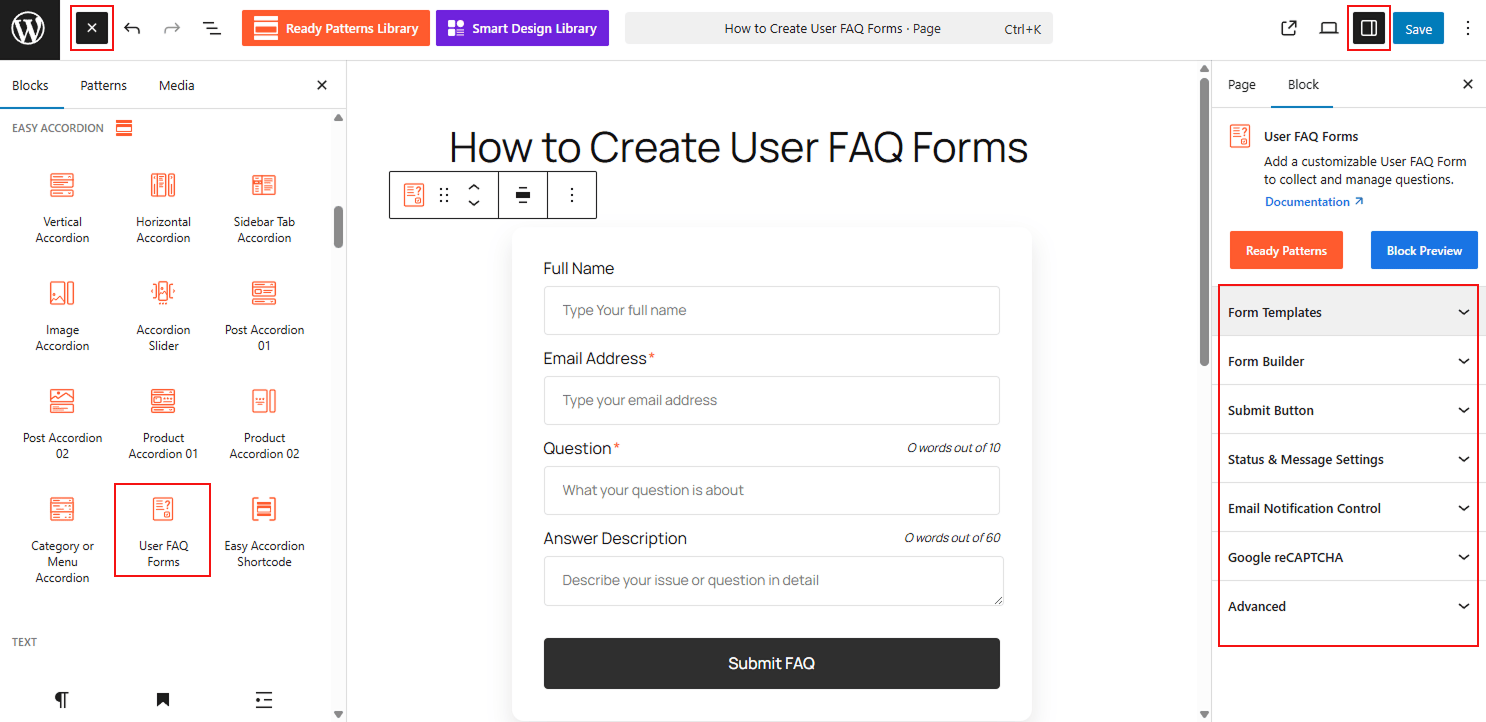Select the Vertical Accordion block
Viewport: 1486px width, 722px height.
click(x=62, y=205)
